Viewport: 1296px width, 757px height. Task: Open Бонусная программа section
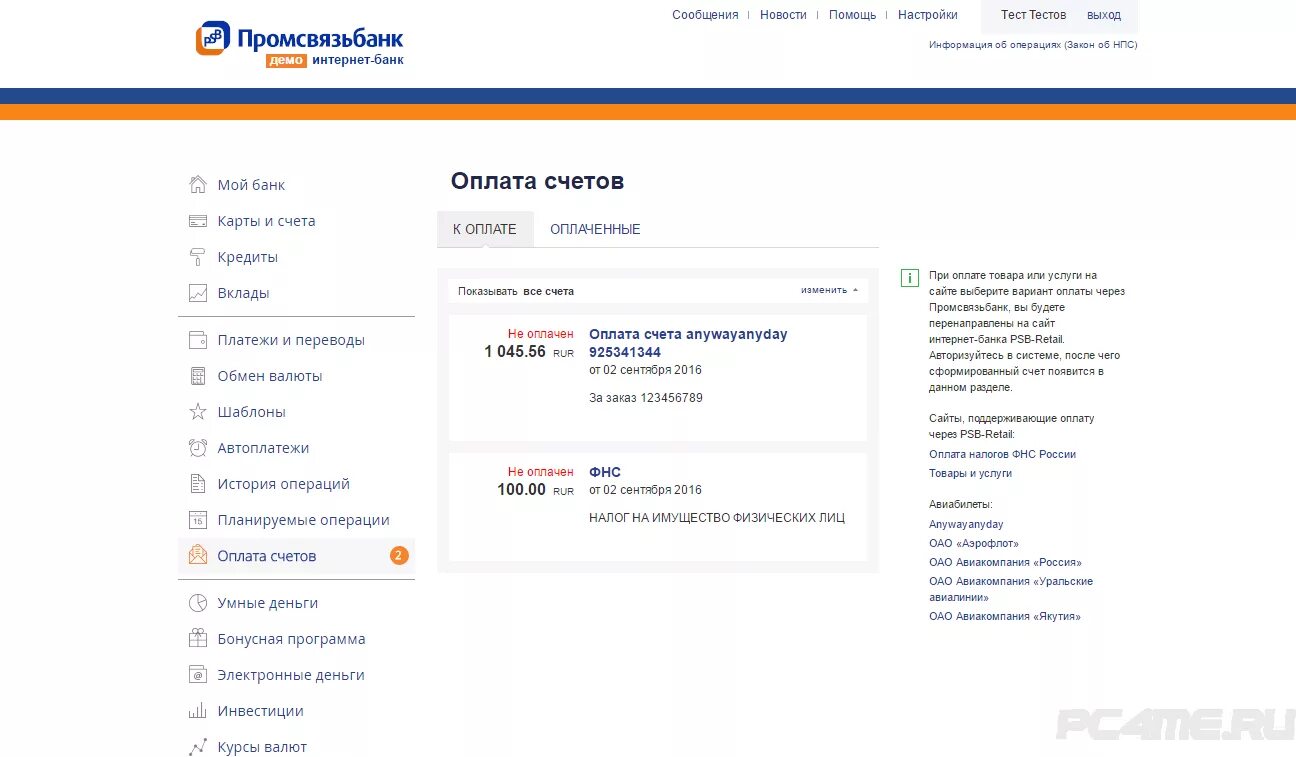point(291,639)
